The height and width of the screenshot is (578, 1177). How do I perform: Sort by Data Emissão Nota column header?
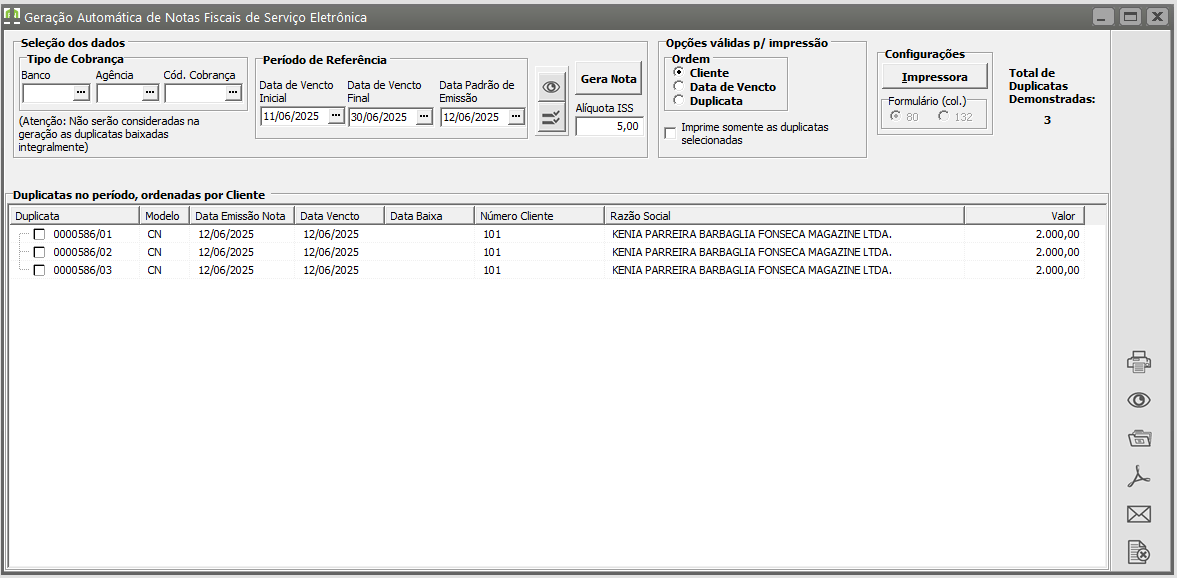pos(241,215)
